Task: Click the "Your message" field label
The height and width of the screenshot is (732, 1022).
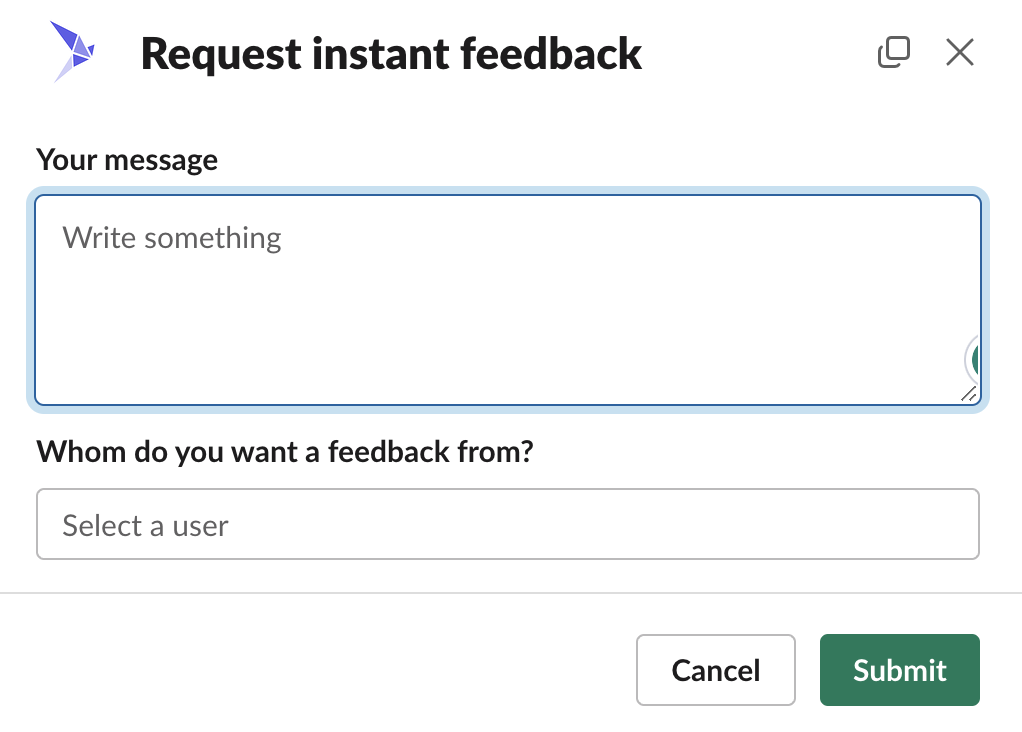Action: tap(127, 160)
